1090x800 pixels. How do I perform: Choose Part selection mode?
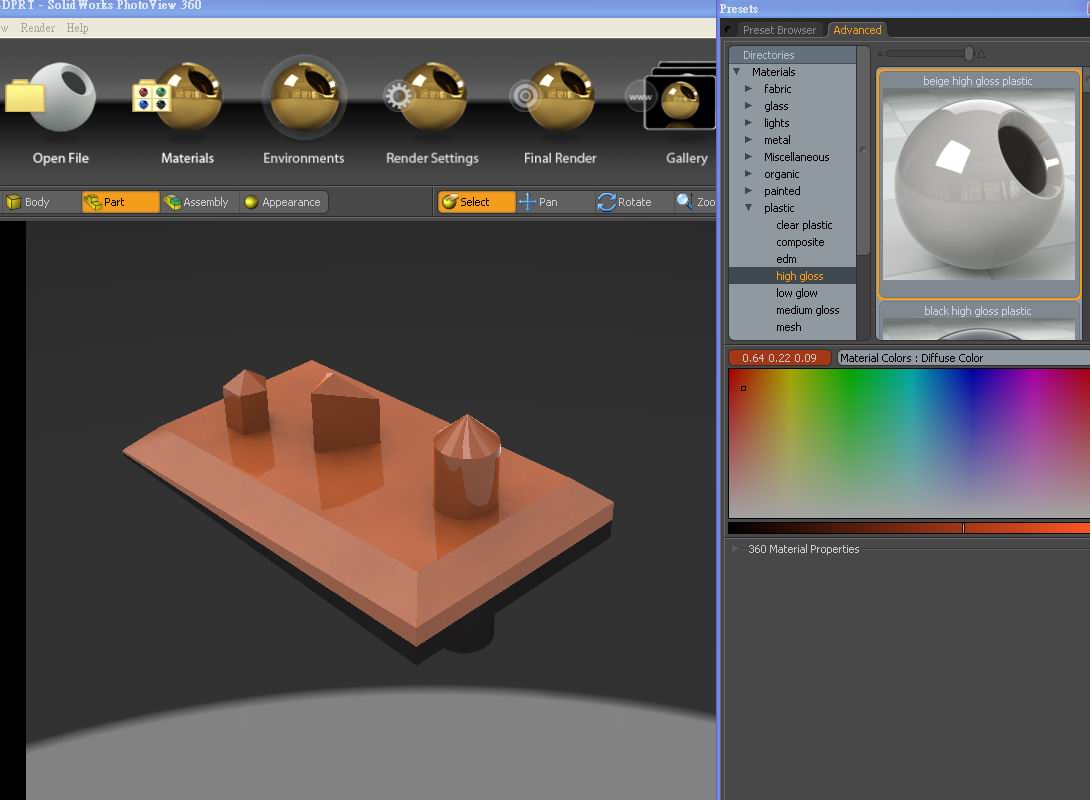[x=120, y=202]
